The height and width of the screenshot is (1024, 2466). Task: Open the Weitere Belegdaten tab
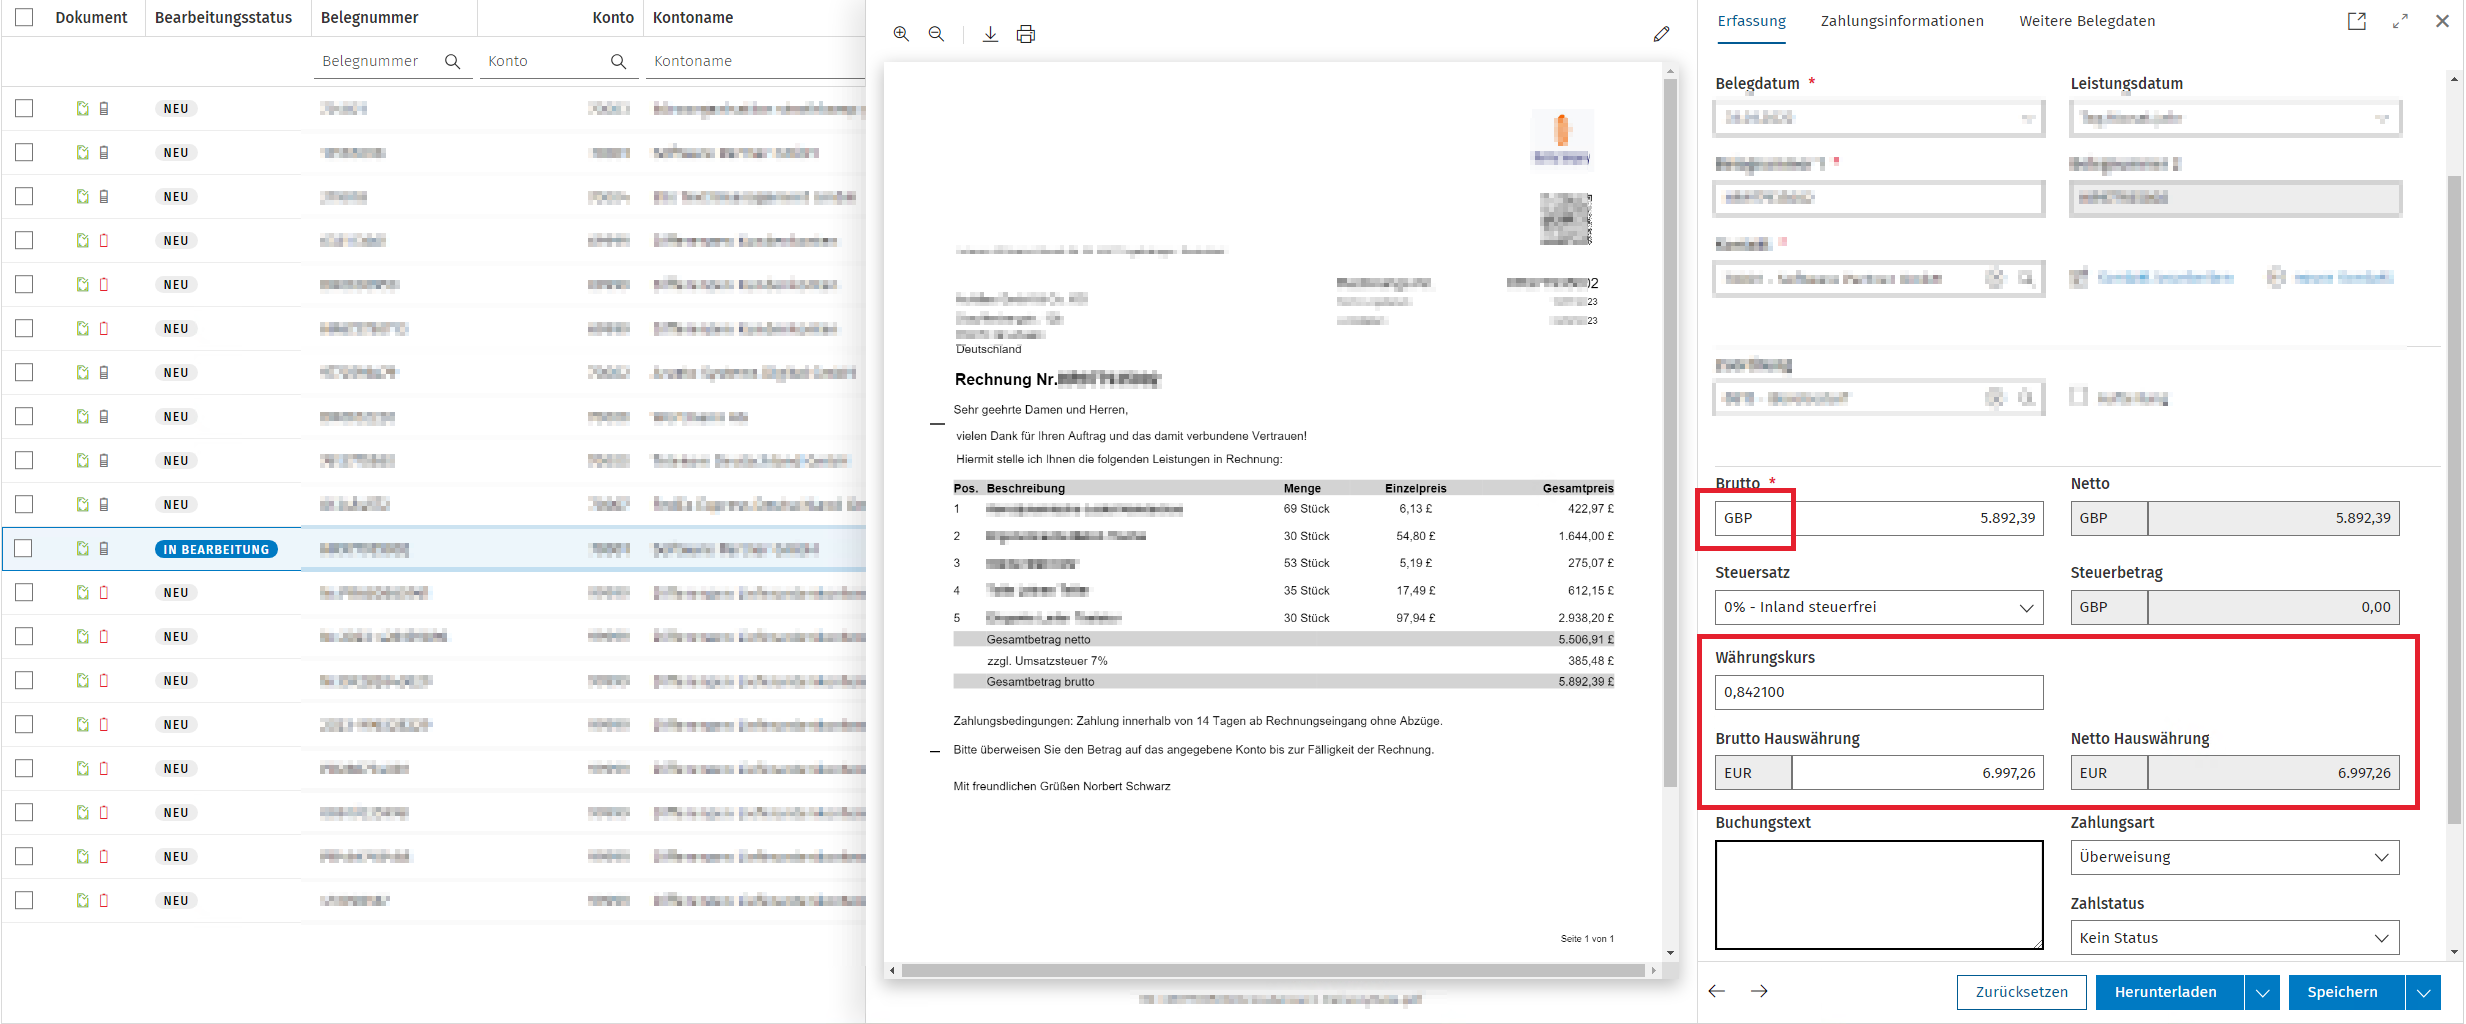point(2087,21)
